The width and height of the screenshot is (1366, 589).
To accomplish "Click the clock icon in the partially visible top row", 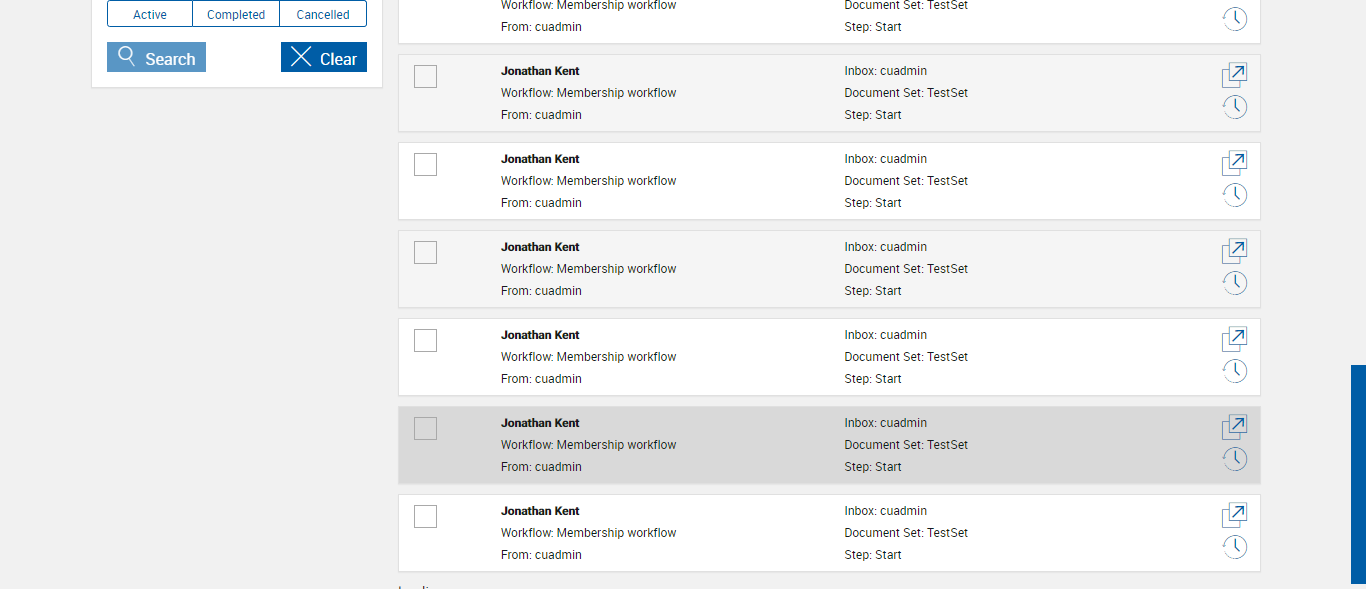I will tap(1235, 19).
